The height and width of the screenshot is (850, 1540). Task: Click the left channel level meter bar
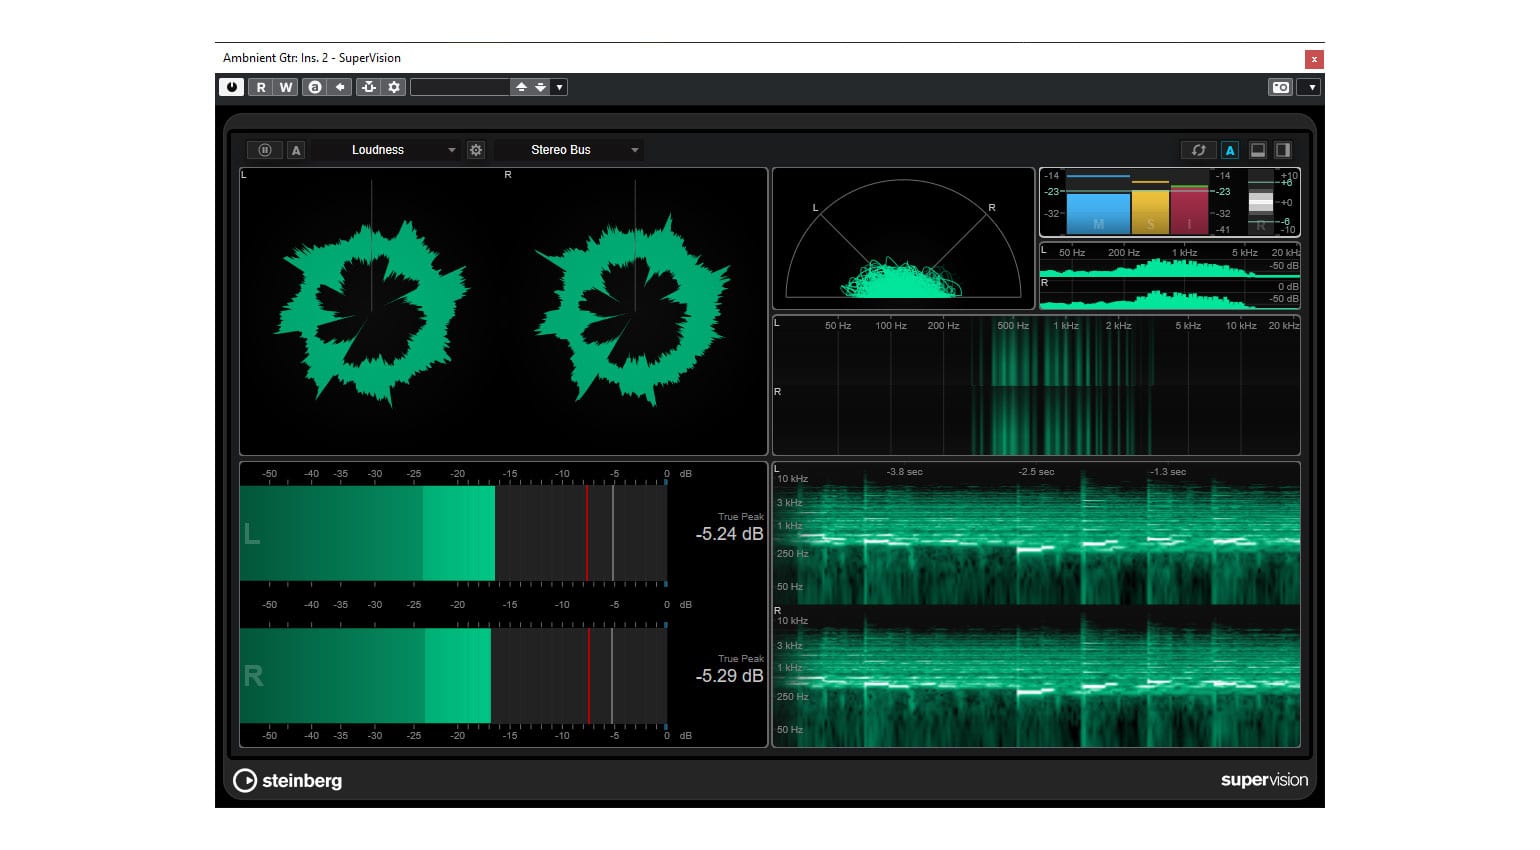click(x=453, y=533)
